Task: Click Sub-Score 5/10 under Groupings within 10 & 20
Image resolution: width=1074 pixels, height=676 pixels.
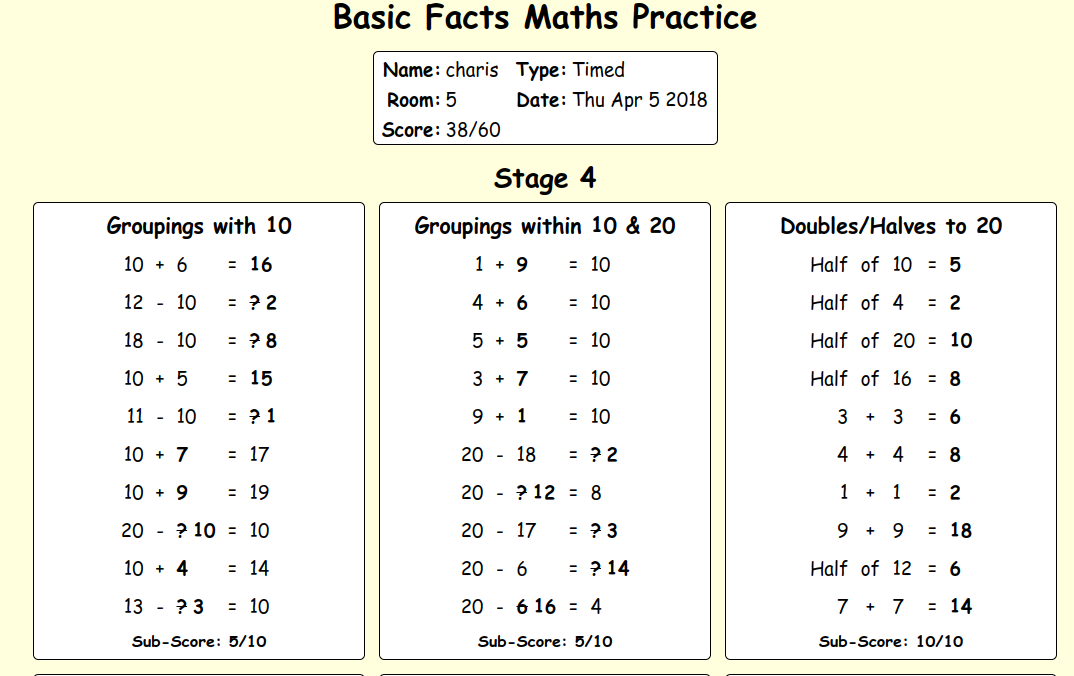Action: [545, 642]
